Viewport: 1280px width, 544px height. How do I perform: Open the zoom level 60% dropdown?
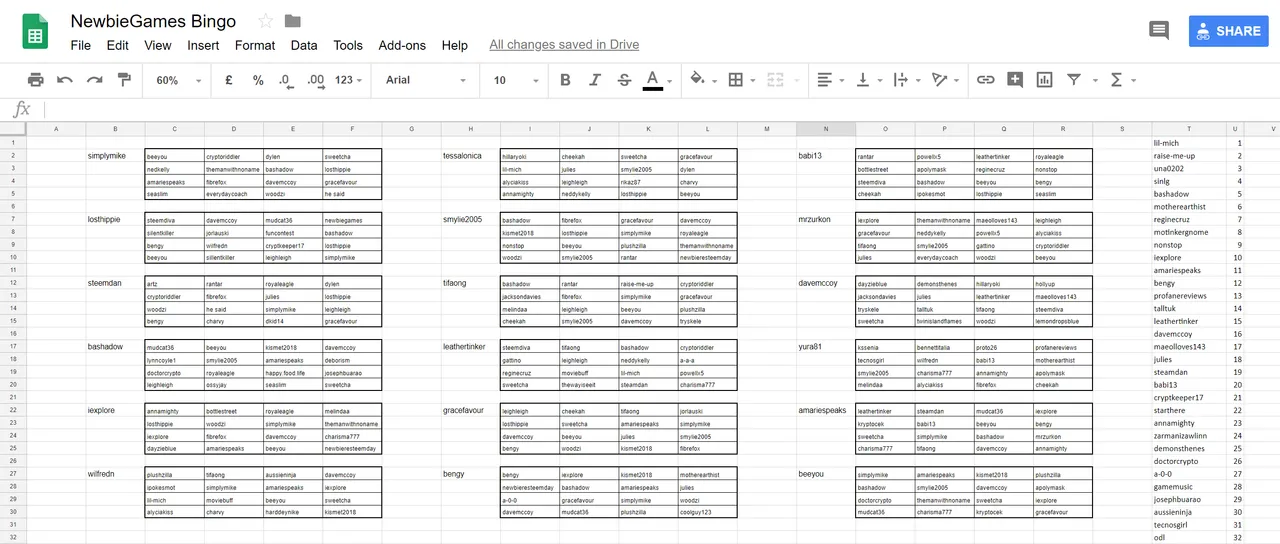tap(178, 80)
